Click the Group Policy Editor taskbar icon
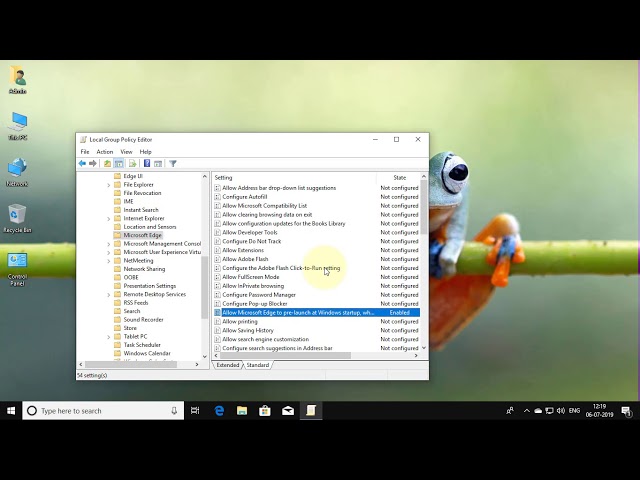The image size is (640, 480). pyautogui.click(x=311, y=411)
